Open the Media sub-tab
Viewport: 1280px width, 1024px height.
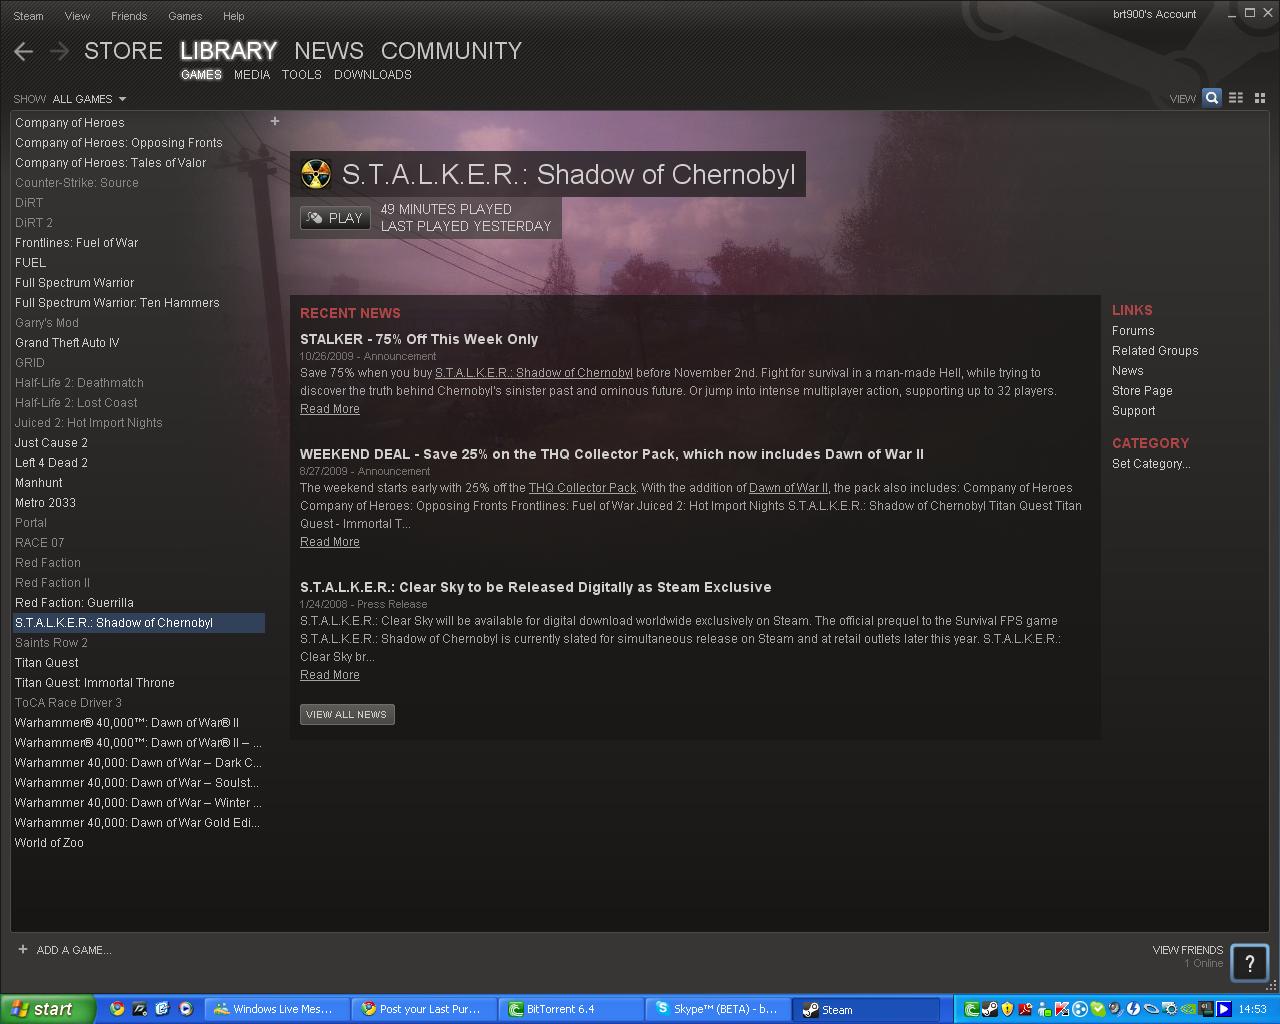pyautogui.click(x=252, y=75)
